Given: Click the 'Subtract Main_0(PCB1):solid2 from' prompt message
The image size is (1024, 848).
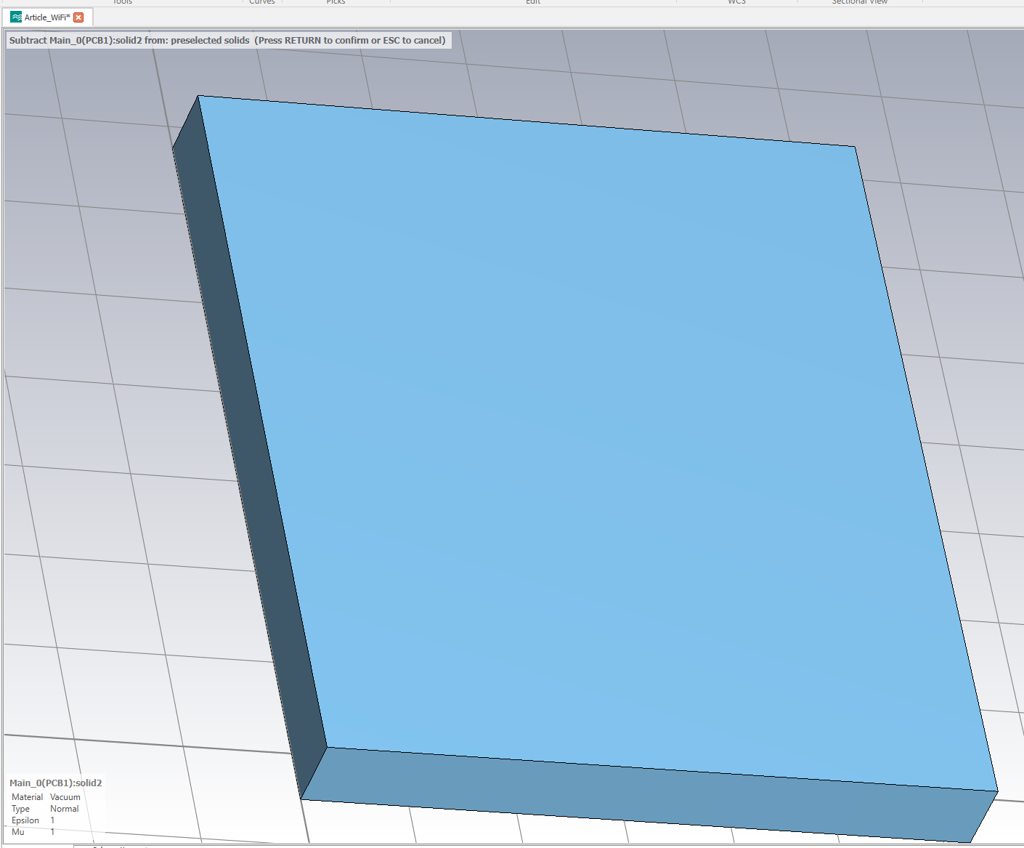Looking at the screenshot, I should click(227, 41).
